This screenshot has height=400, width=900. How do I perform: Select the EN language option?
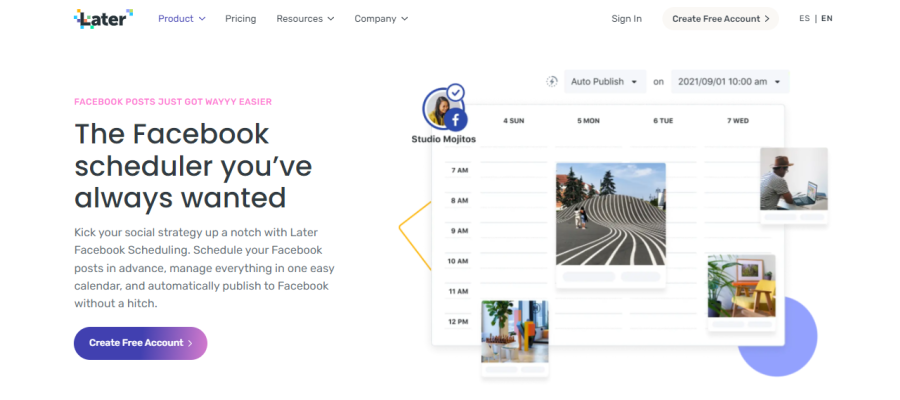click(x=827, y=18)
